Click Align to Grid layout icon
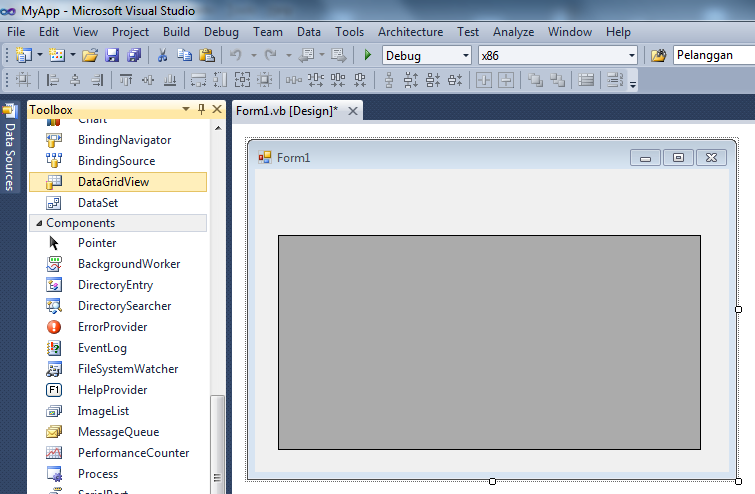The image size is (755, 494). (x=23, y=80)
